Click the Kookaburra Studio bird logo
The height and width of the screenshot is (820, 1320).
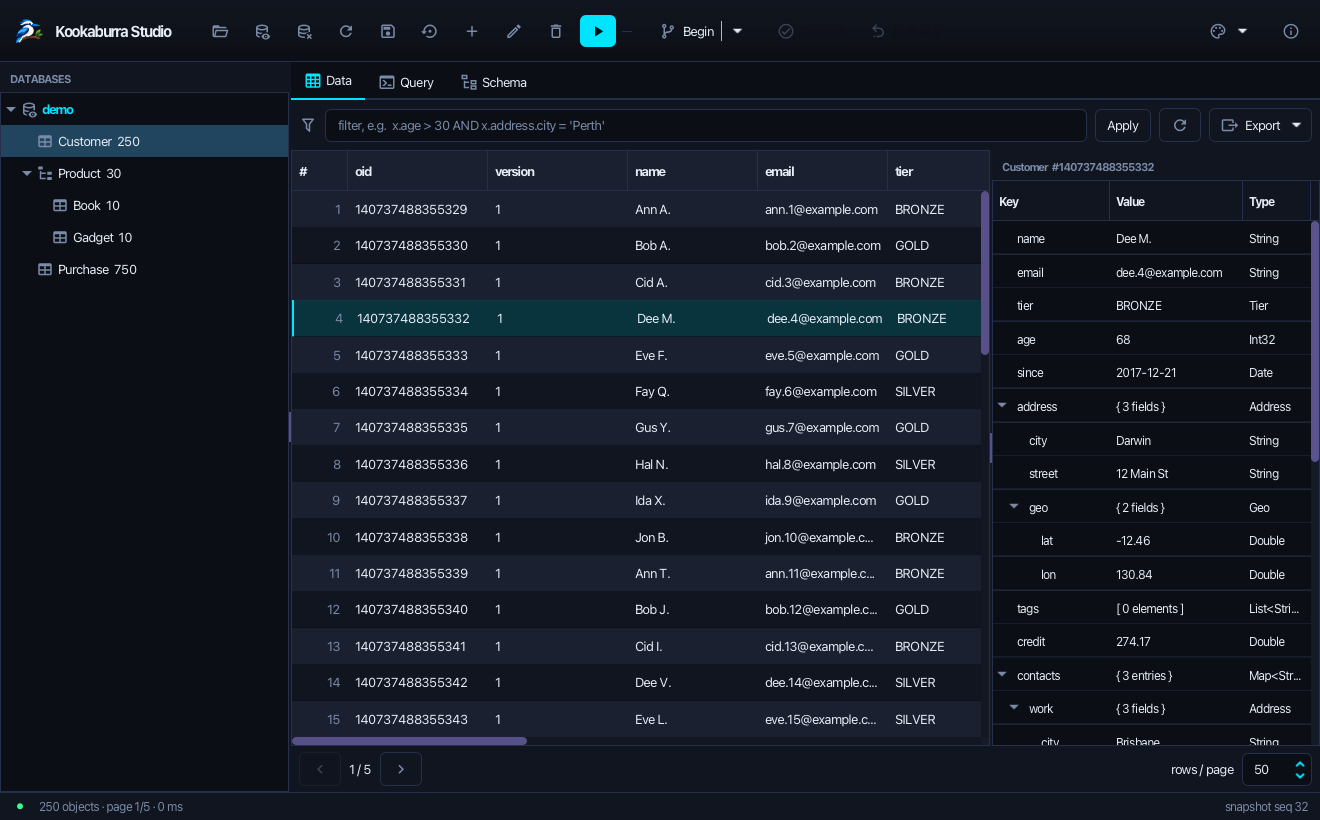point(29,31)
